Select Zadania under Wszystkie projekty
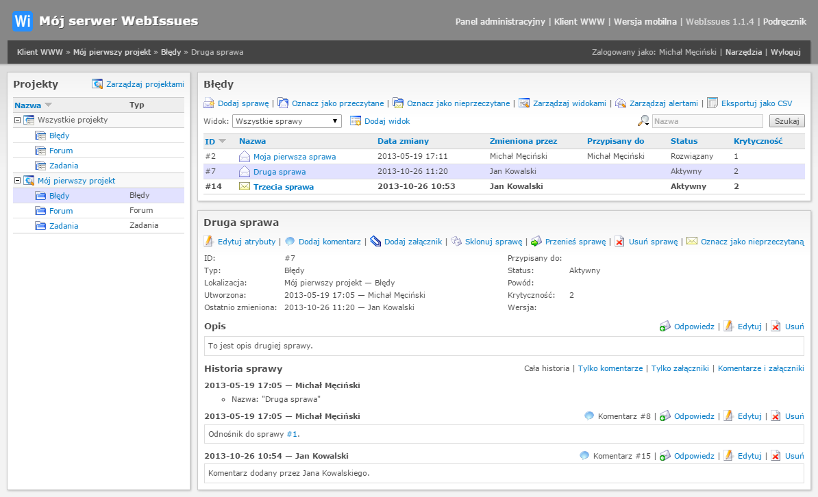The image size is (818, 497). pyautogui.click(x=64, y=165)
